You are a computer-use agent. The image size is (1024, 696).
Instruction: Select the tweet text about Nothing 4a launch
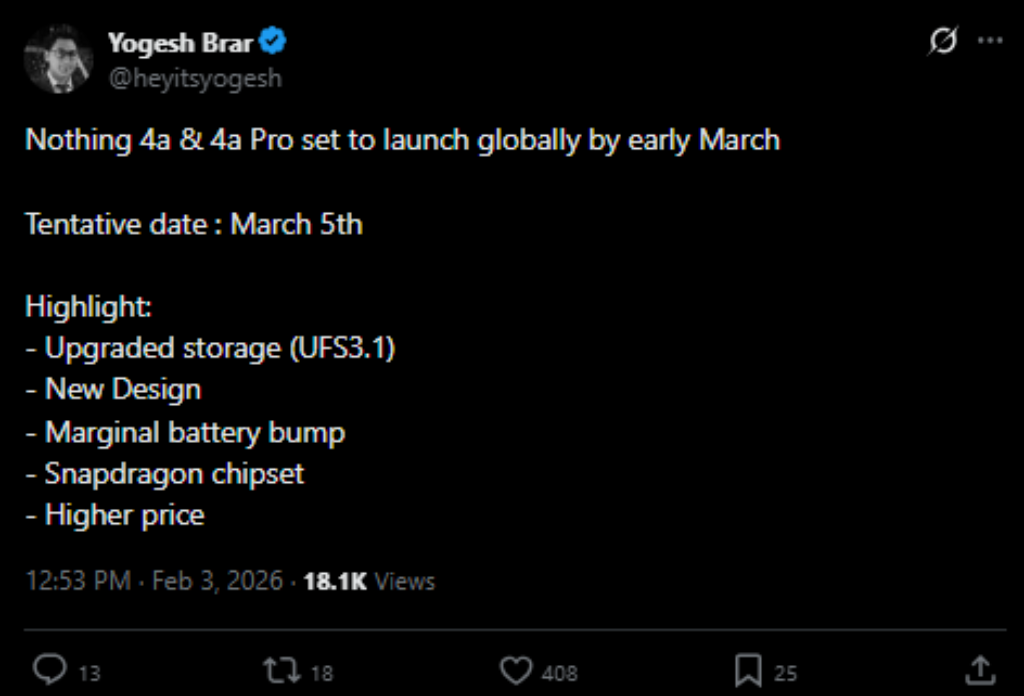pyautogui.click(x=400, y=140)
